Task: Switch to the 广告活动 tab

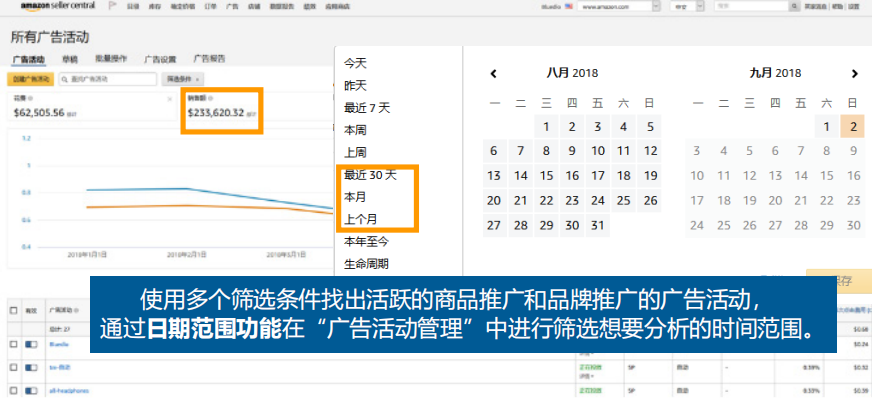Action: 28,59
